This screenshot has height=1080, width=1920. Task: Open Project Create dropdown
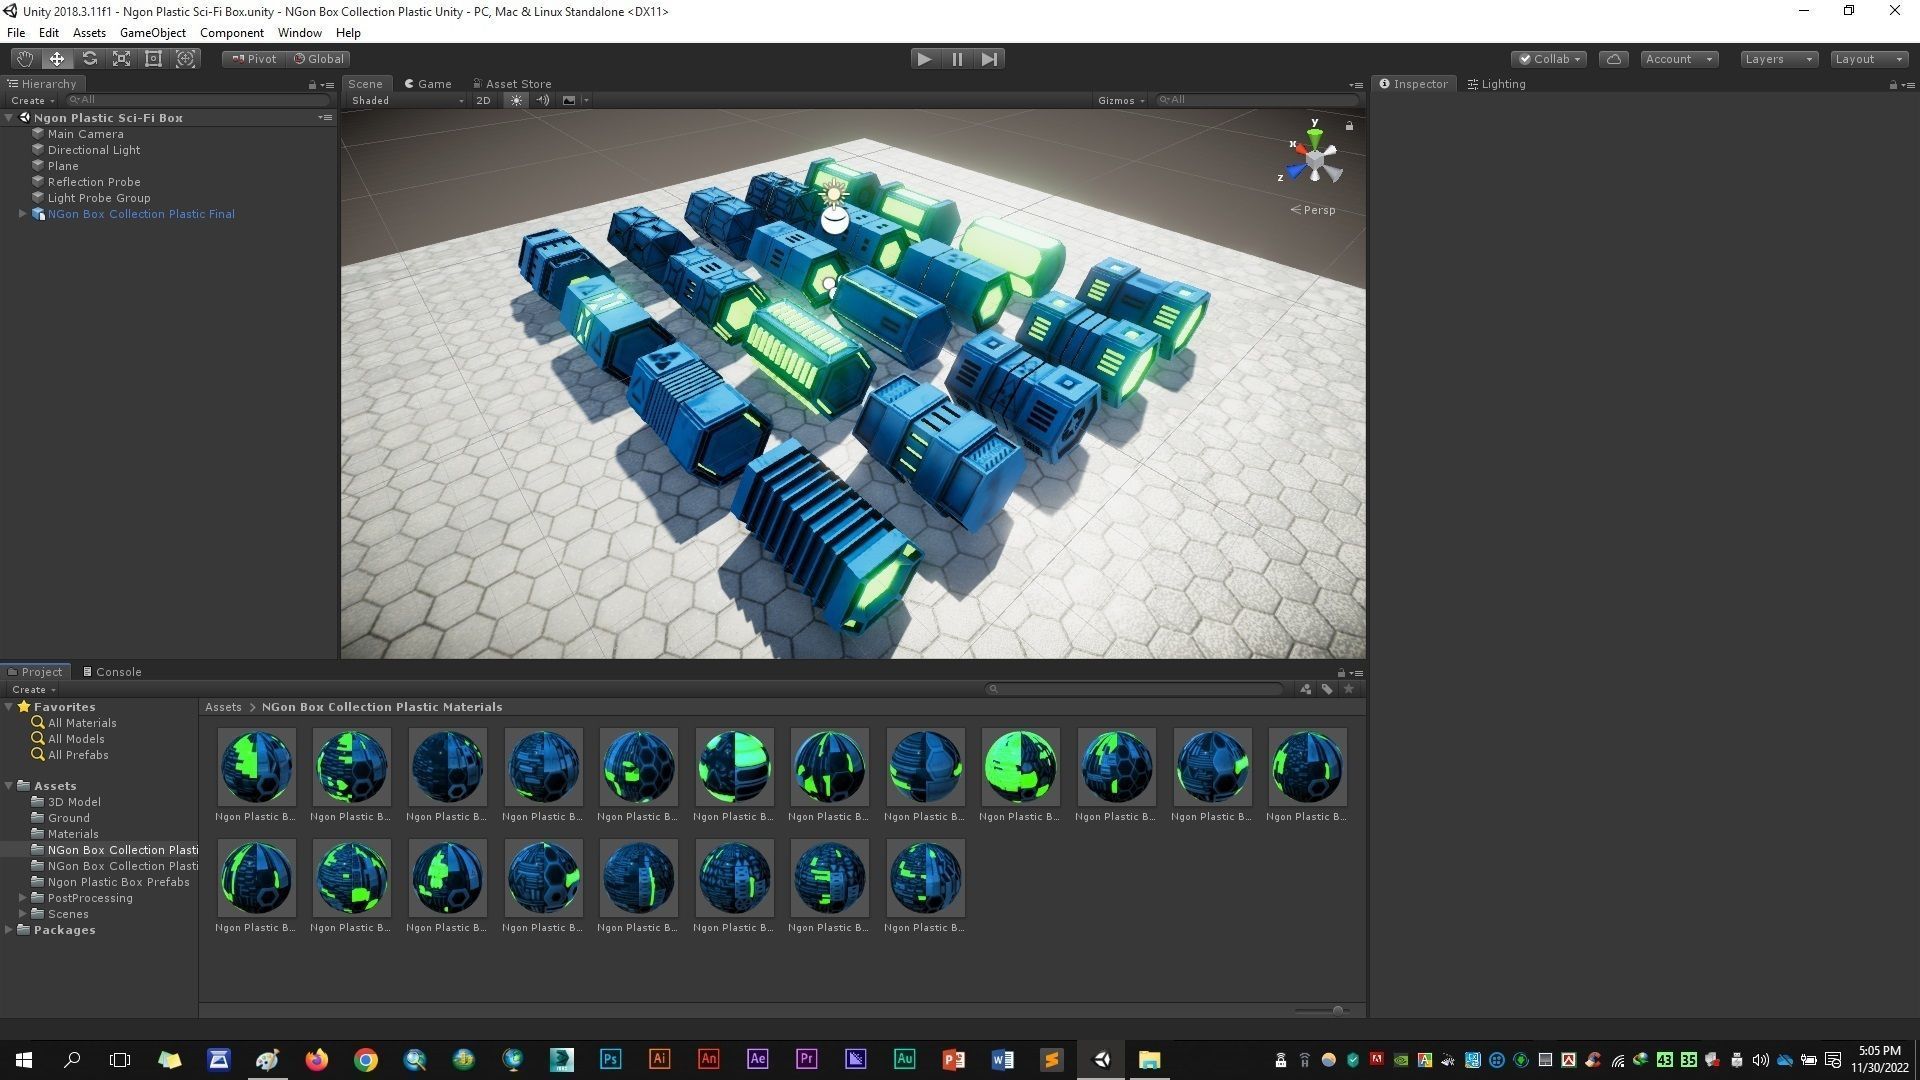[x=33, y=690]
